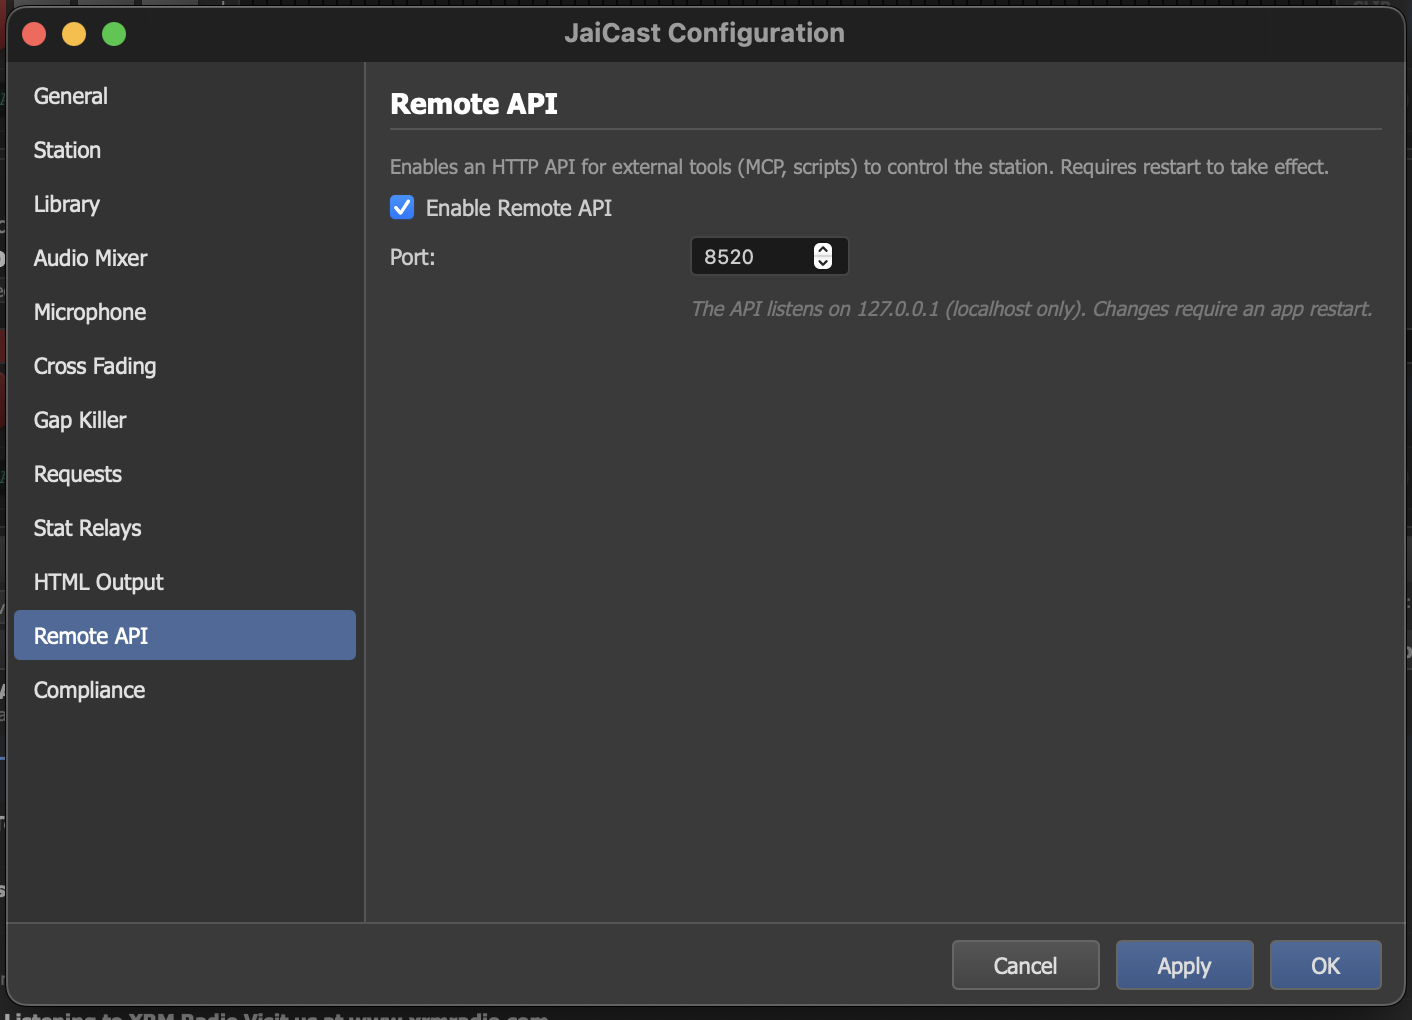Open HTML Output settings
The height and width of the screenshot is (1020, 1412).
[185, 582]
